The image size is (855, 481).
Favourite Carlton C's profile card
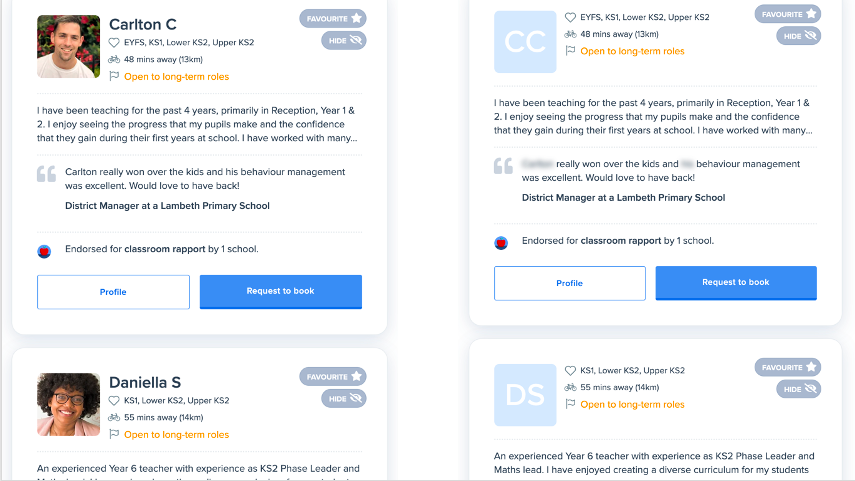333,19
